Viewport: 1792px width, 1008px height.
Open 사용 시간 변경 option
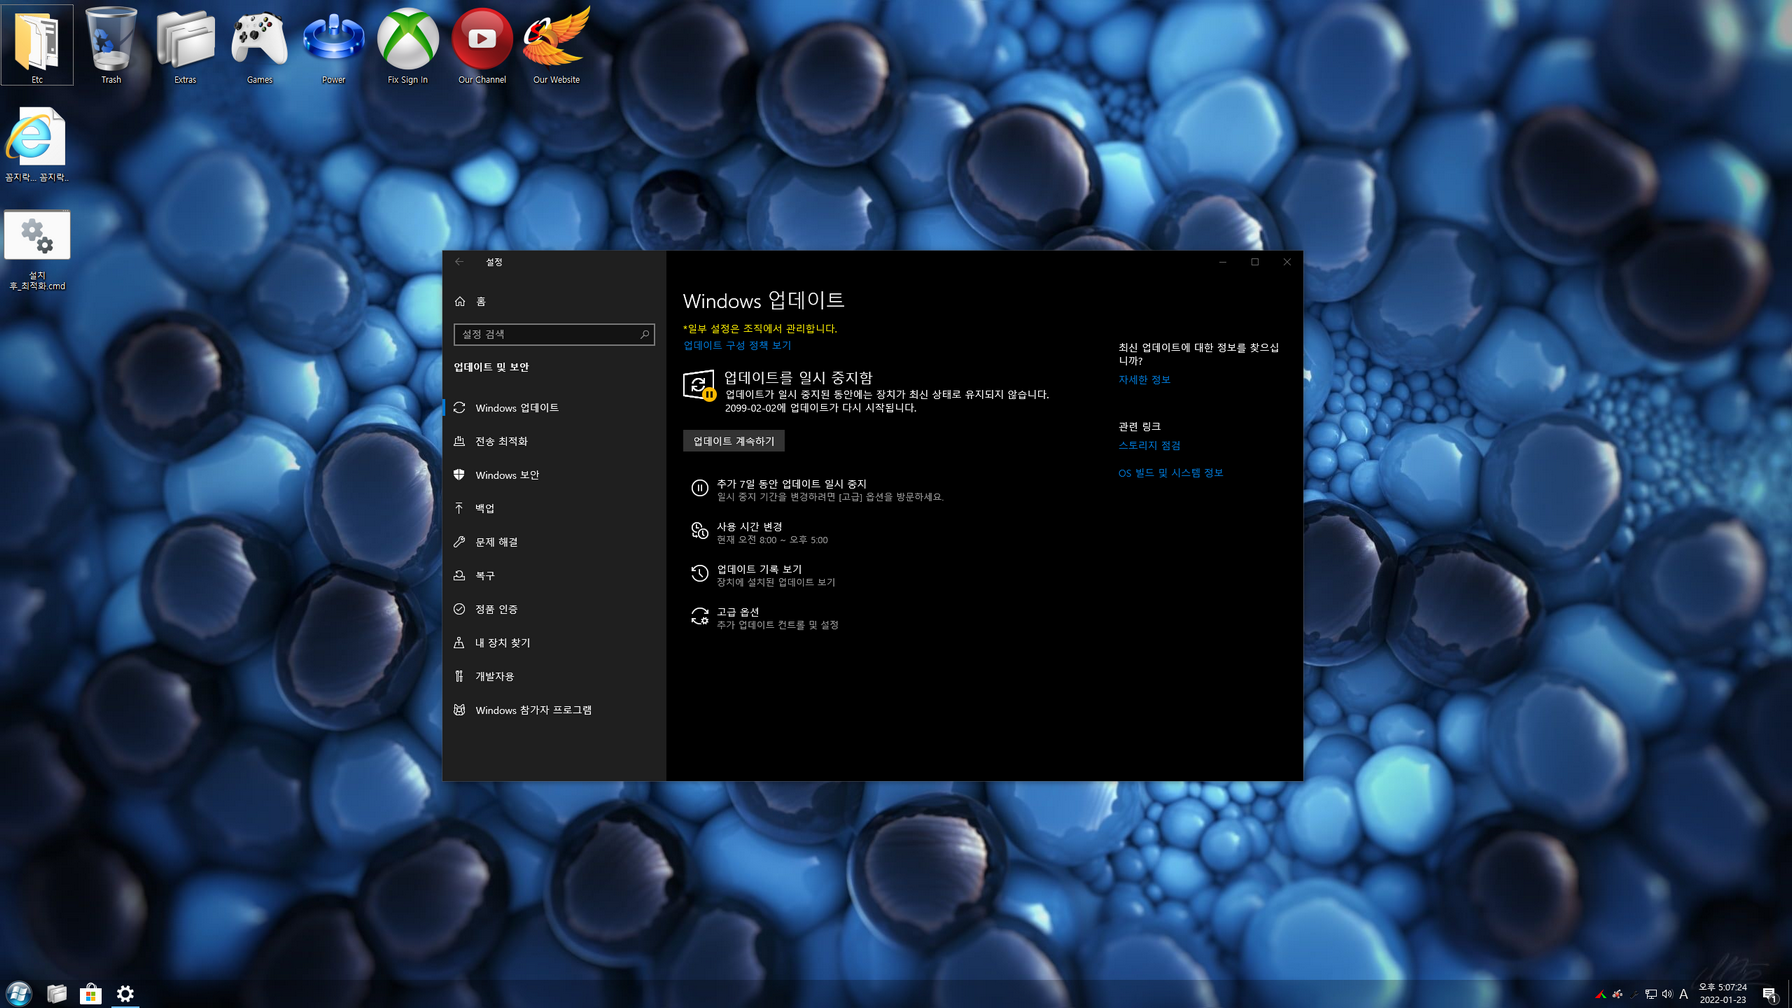click(x=759, y=532)
